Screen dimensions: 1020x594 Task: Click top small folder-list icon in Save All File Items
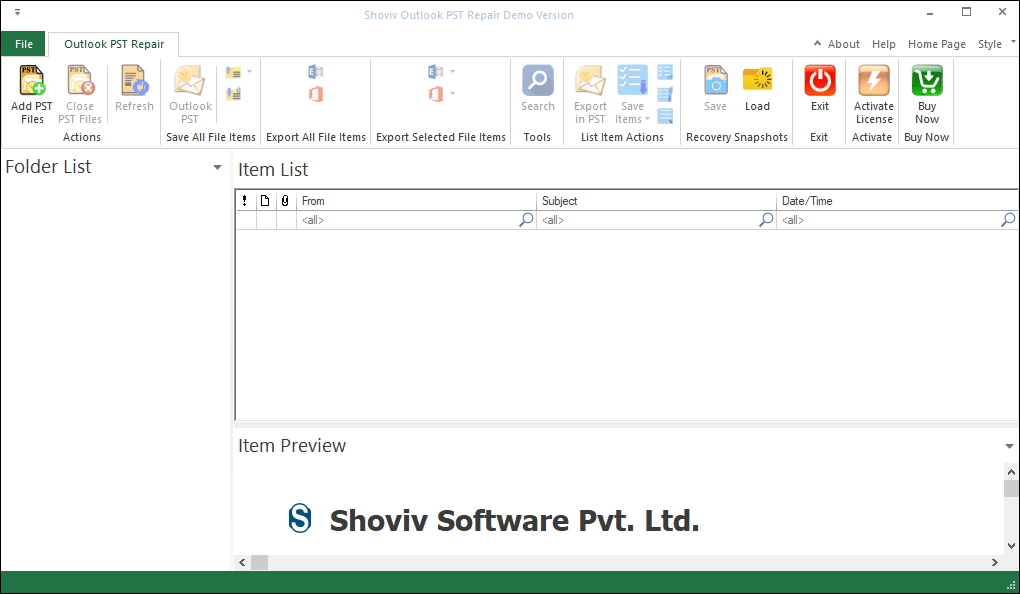[233, 72]
